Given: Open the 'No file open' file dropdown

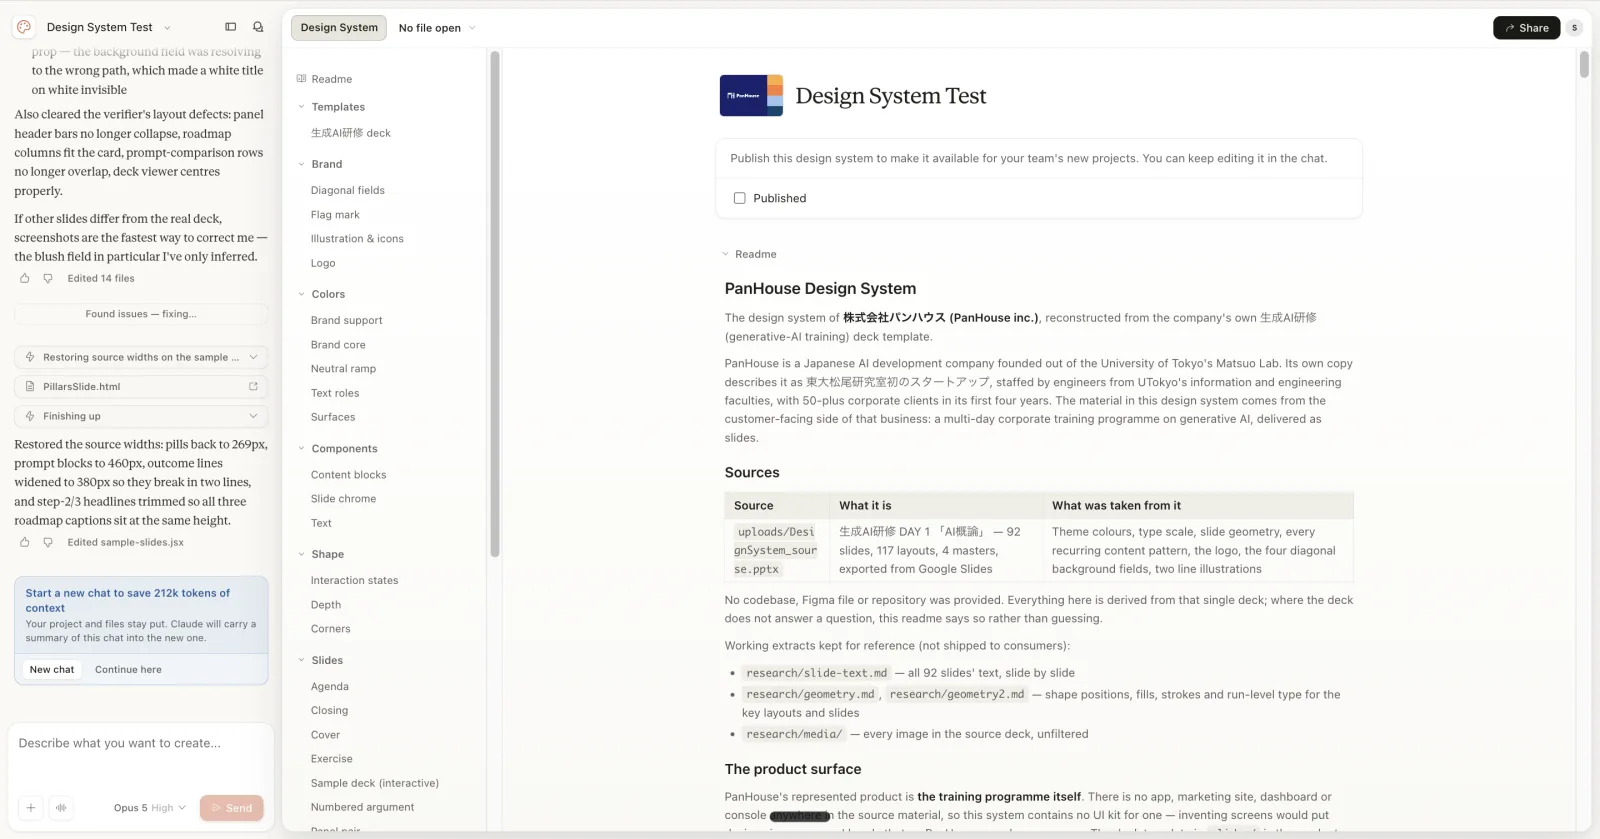Looking at the screenshot, I should [x=437, y=28].
